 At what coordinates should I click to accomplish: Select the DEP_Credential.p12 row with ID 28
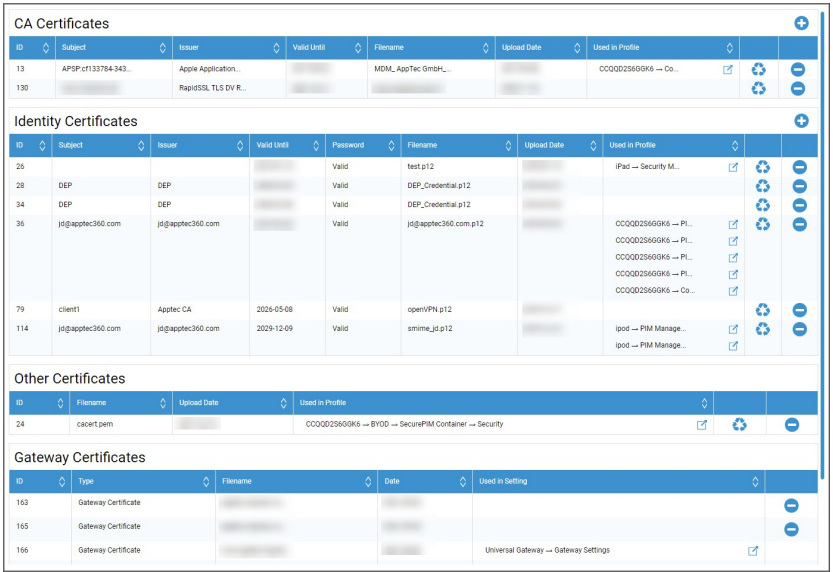click(438, 186)
